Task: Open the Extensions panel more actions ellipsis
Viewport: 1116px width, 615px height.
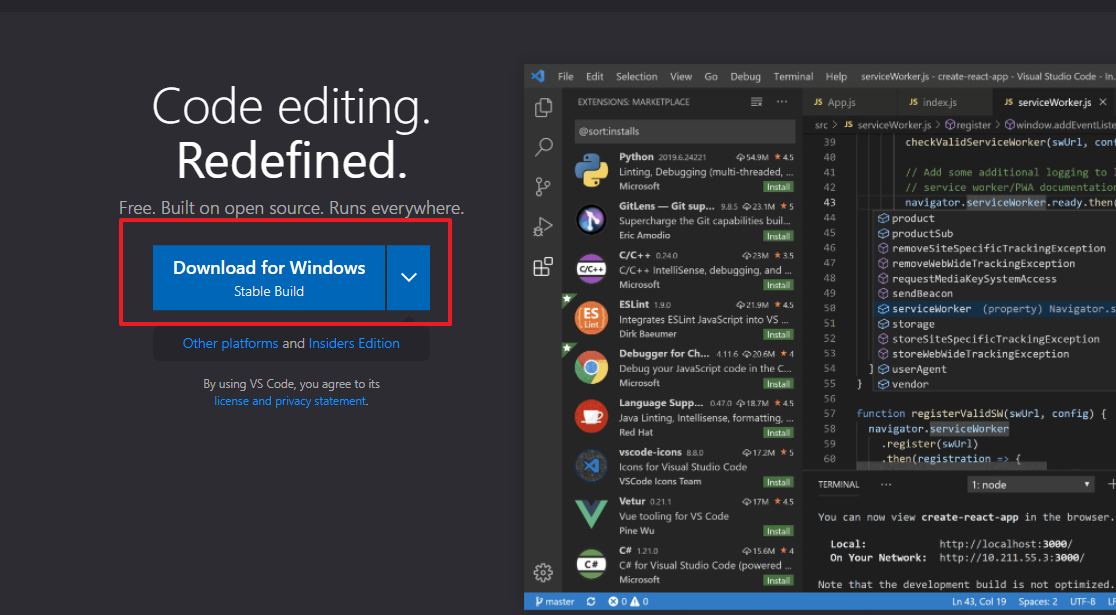Action: pos(782,102)
